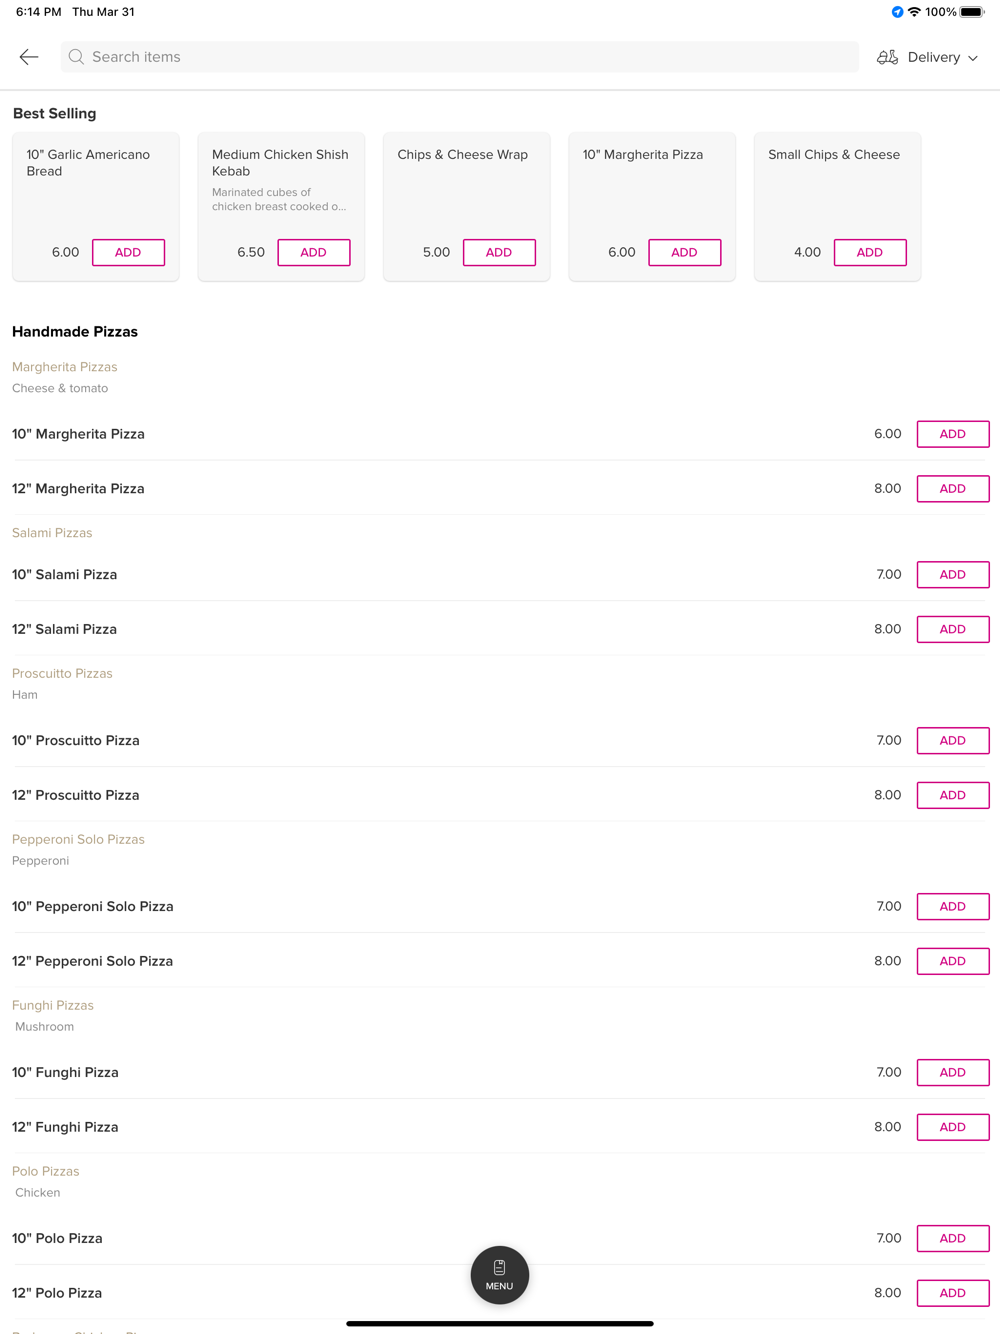
Task: Expand the Delivery dropdown chevron
Action: (973, 58)
